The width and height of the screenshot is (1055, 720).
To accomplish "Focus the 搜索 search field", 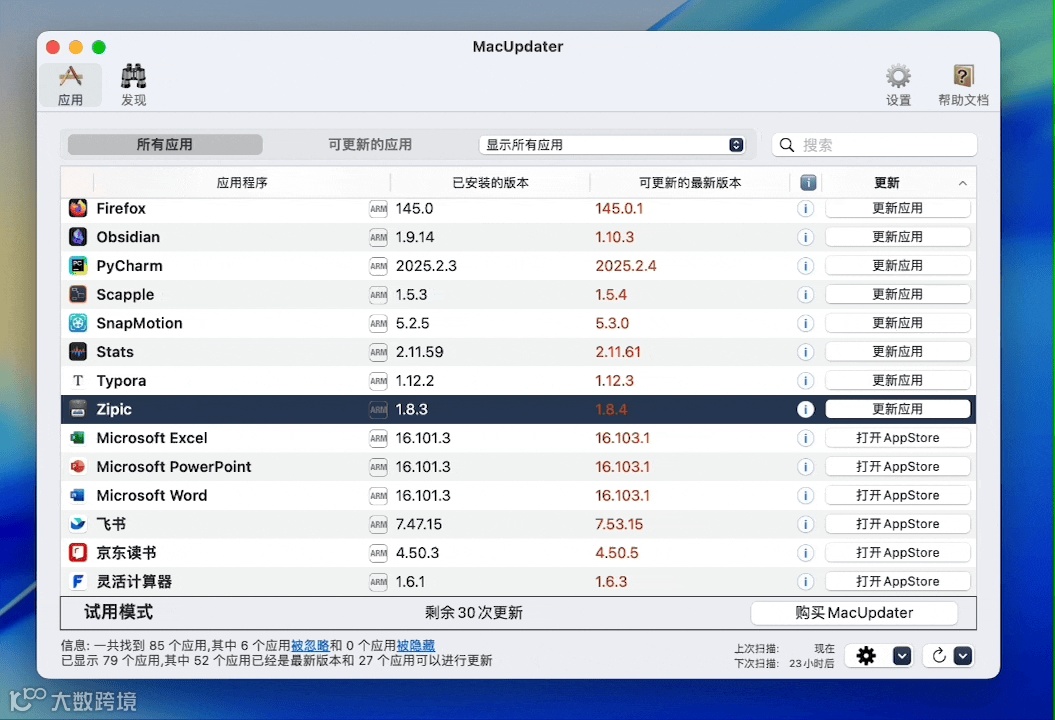I will [874, 145].
